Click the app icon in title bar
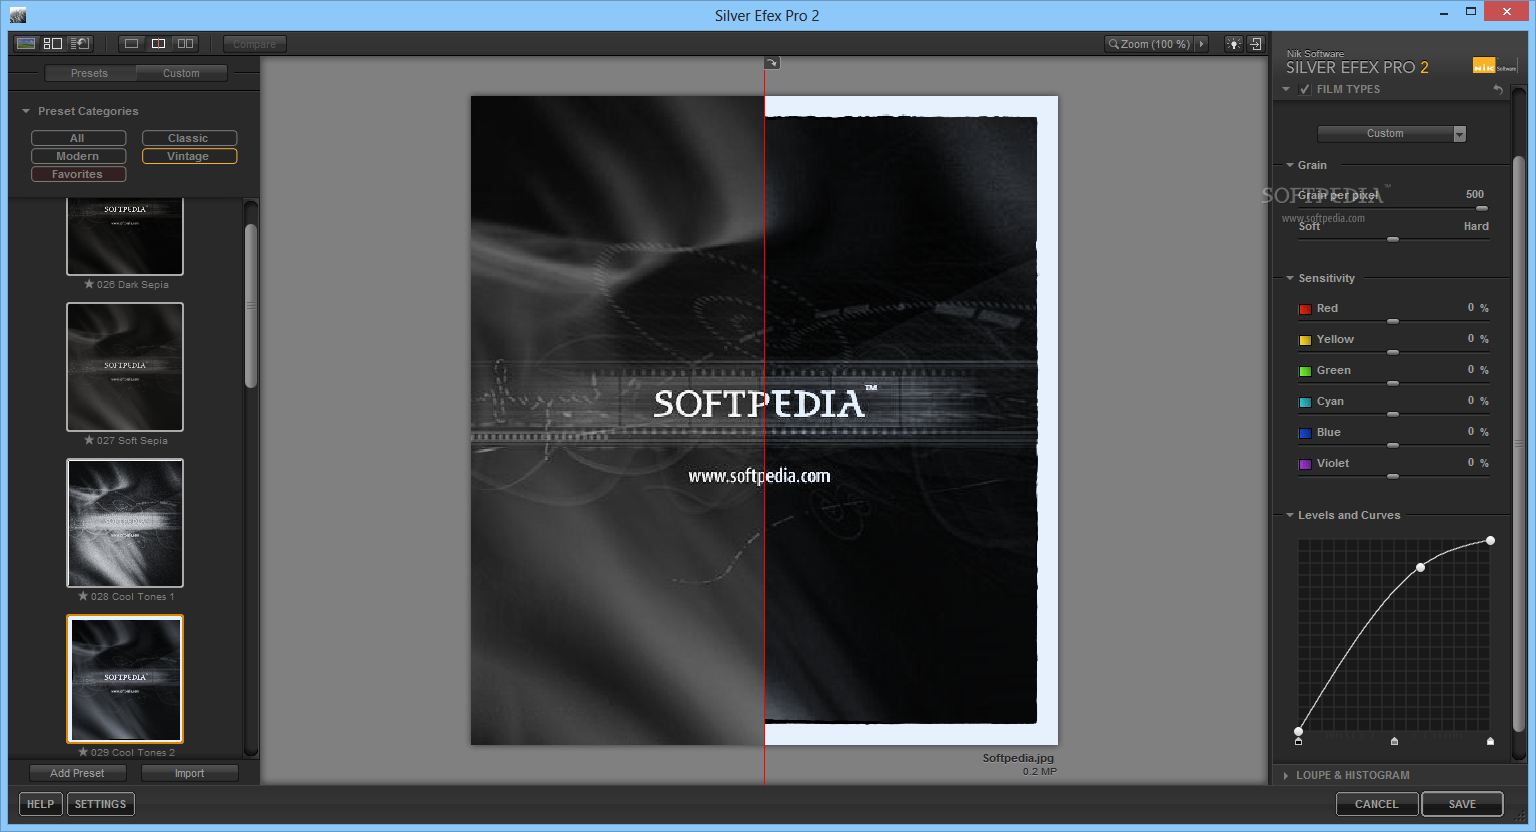The height and width of the screenshot is (832, 1536). point(17,15)
